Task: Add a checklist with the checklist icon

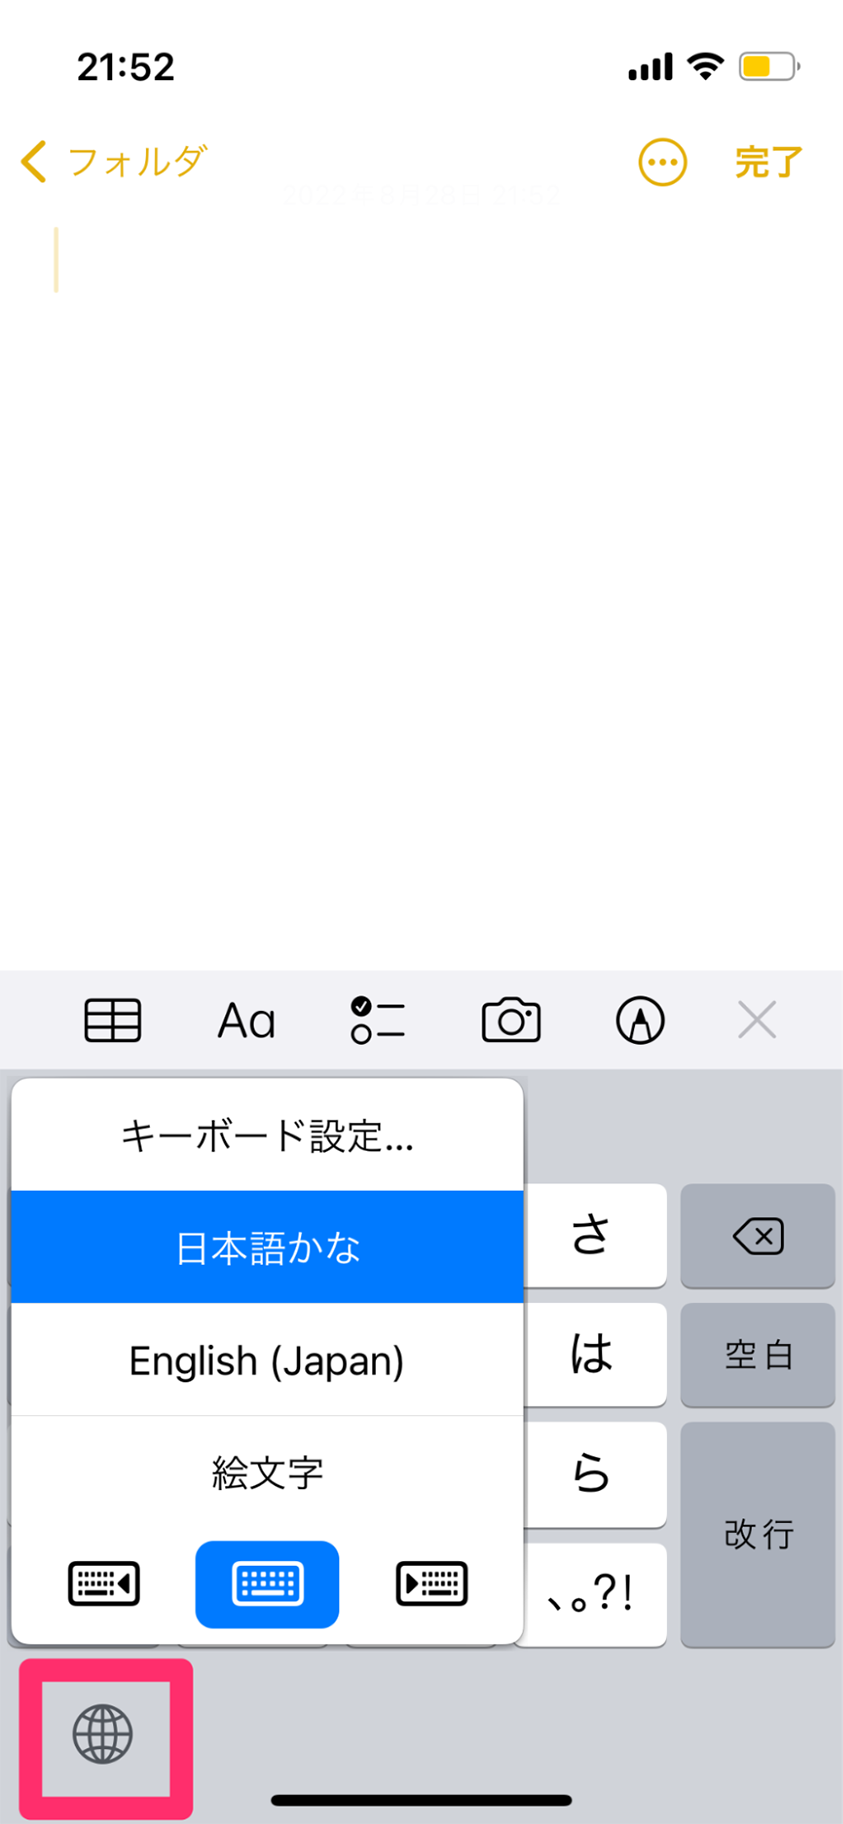Action: [x=377, y=1020]
